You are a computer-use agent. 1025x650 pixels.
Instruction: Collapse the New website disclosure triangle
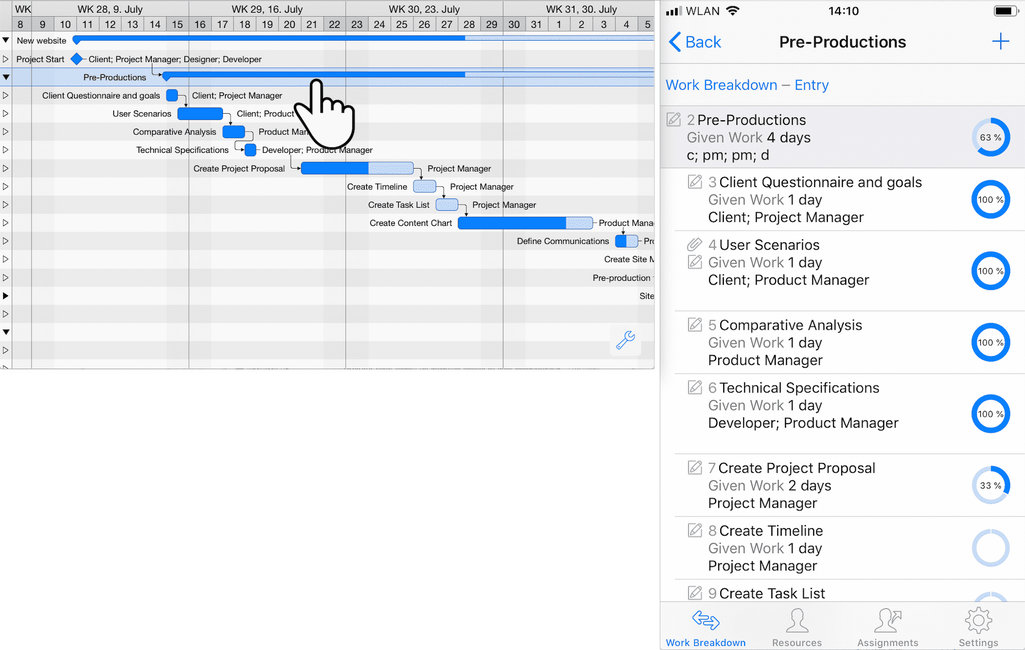[x=6, y=41]
